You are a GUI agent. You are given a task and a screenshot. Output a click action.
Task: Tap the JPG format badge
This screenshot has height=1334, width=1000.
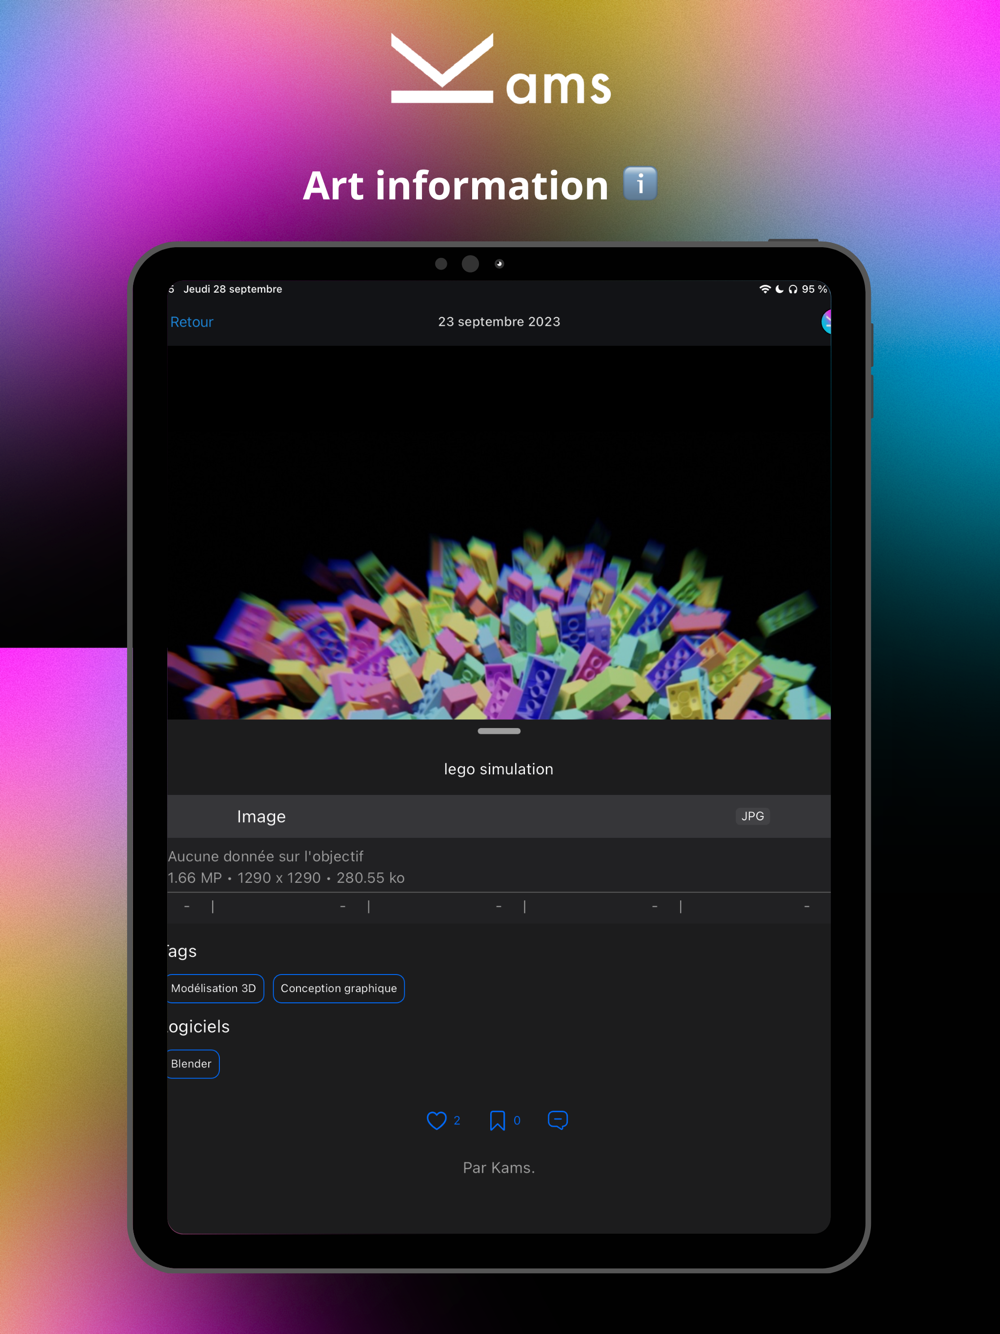[752, 816]
